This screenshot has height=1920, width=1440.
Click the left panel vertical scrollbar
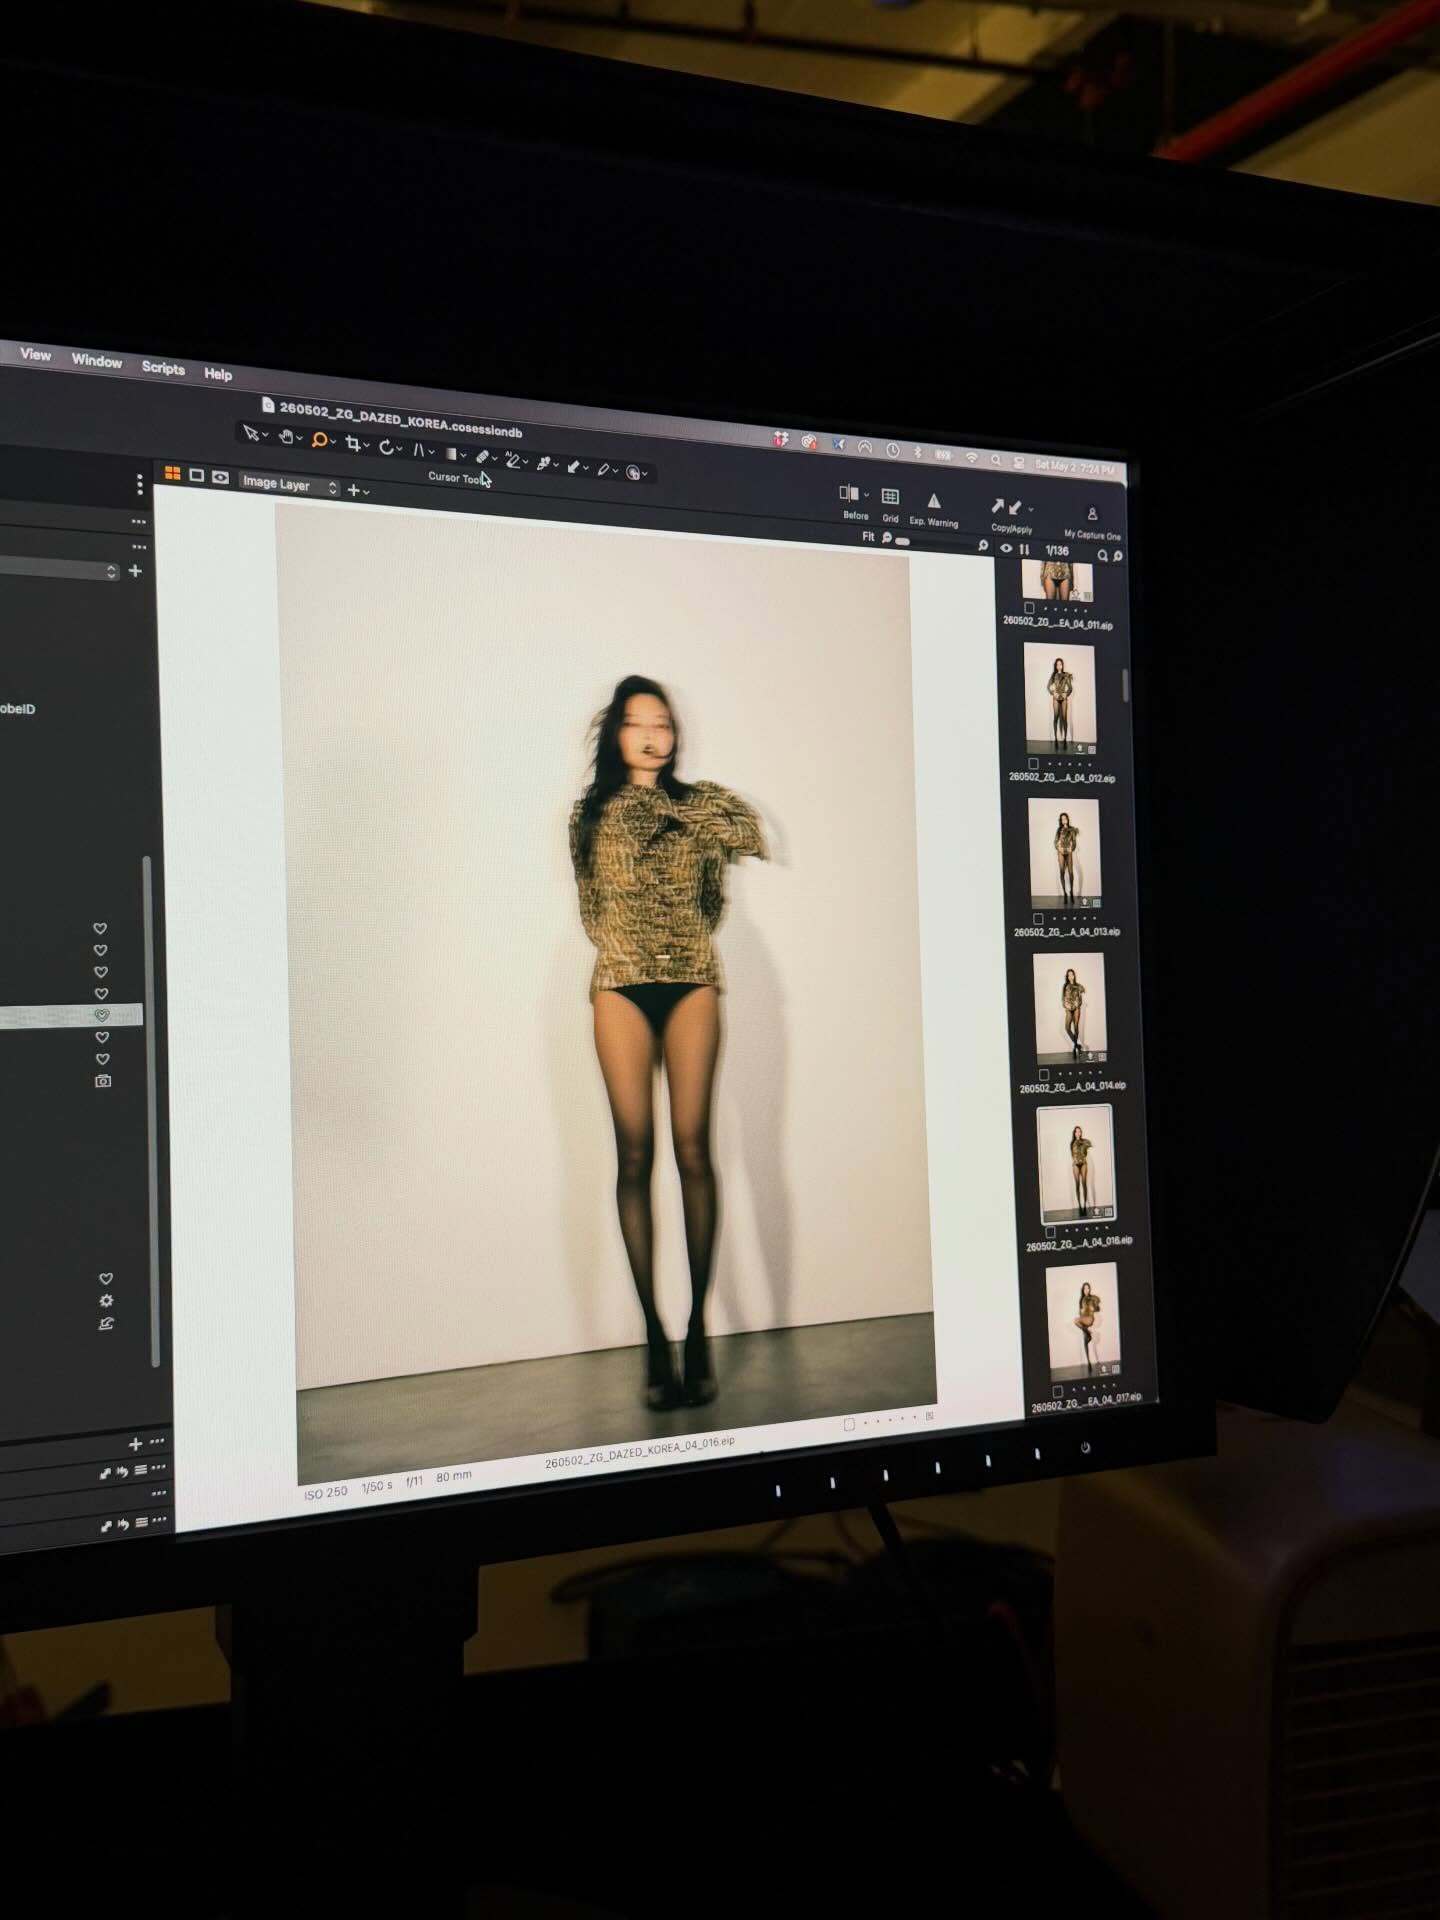tap(152, 1110)
